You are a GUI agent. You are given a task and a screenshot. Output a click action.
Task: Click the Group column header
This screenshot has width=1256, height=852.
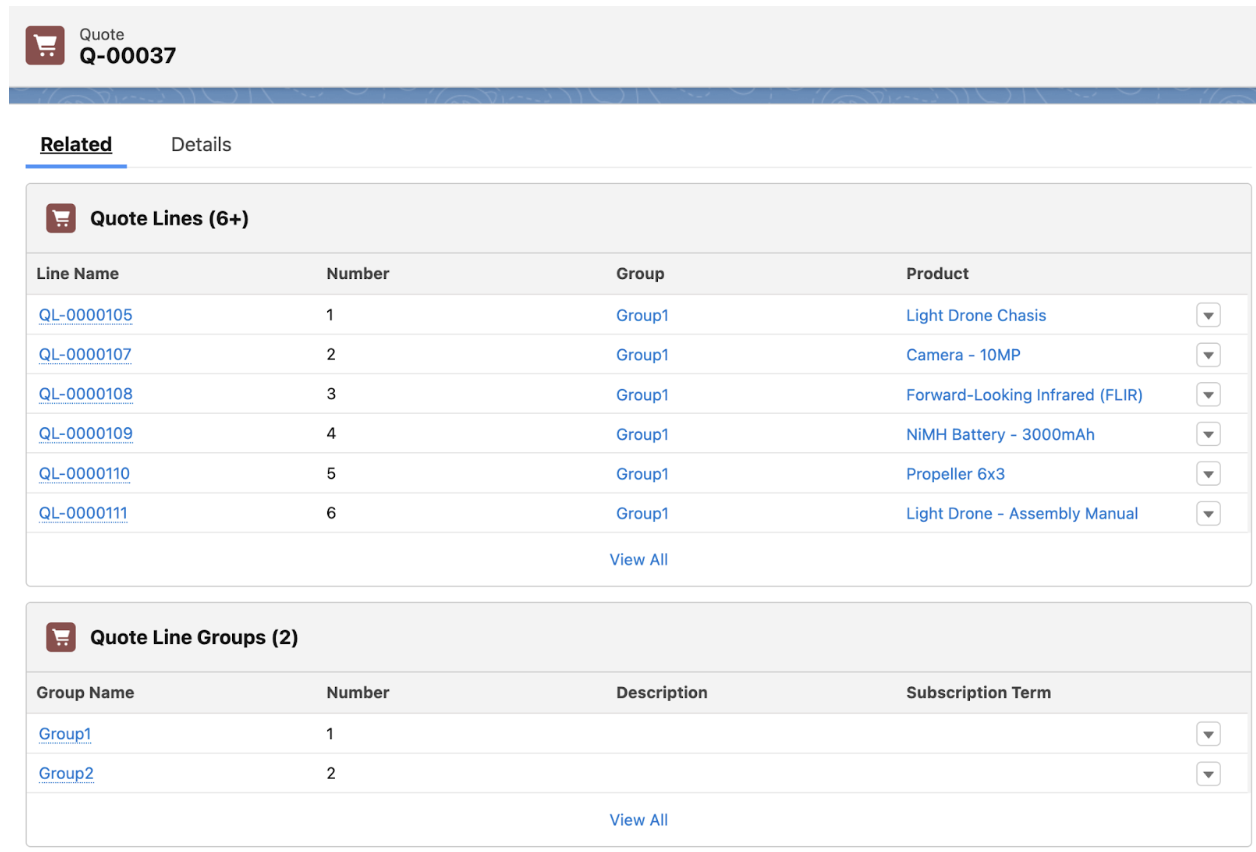click(640, 273)
